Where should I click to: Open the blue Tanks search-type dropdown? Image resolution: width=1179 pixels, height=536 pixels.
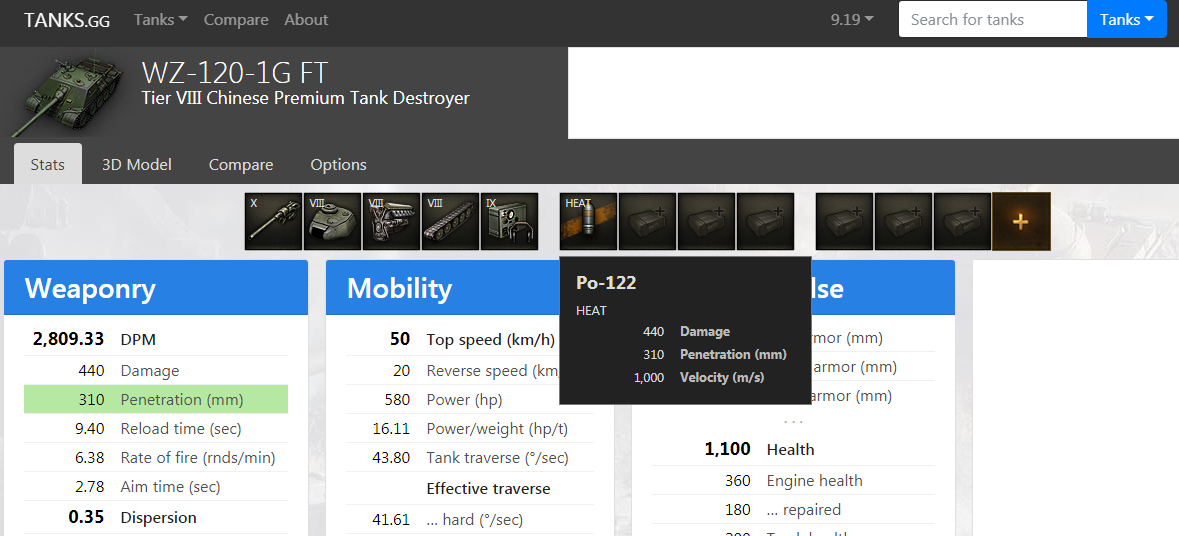[x=1127, y=19]
